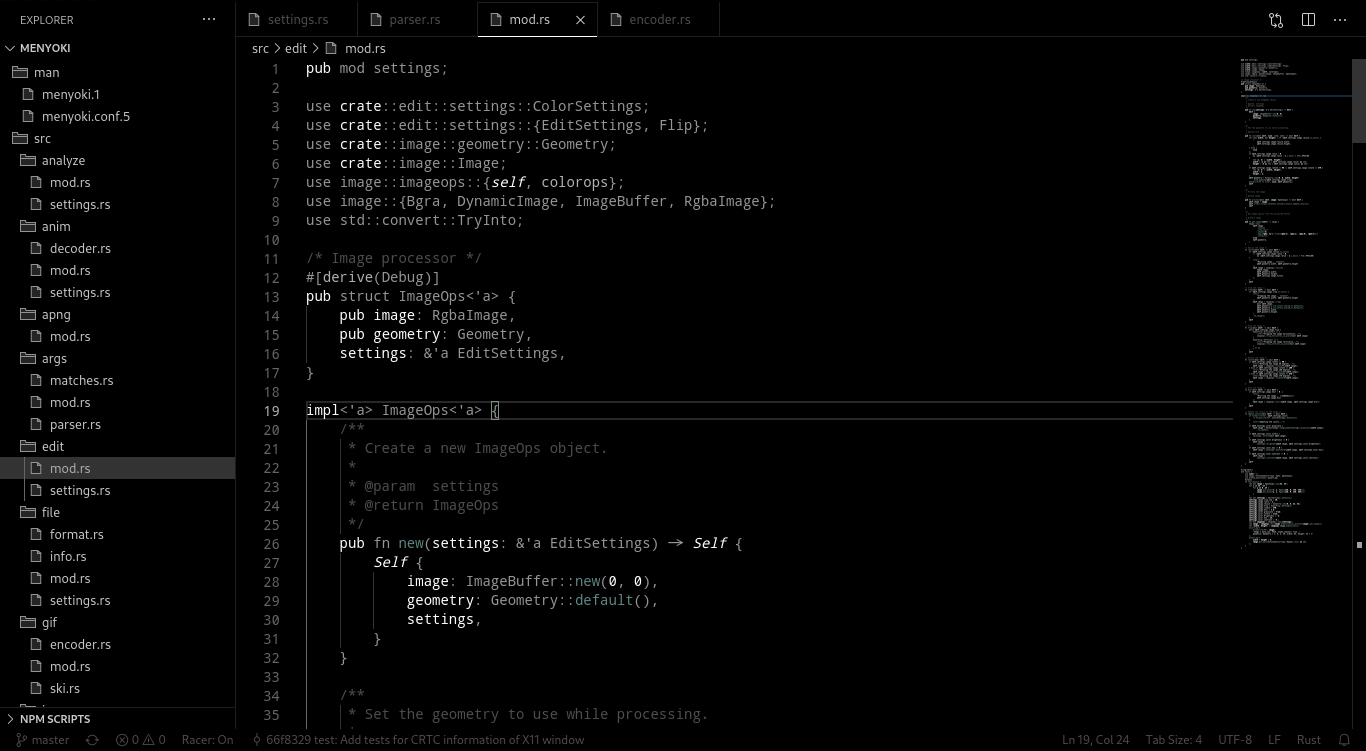Image resolution: width=1366 pixels, height=751 pixels.
Task: Open info.rs in file folder
Action: (x=117, y=556)
